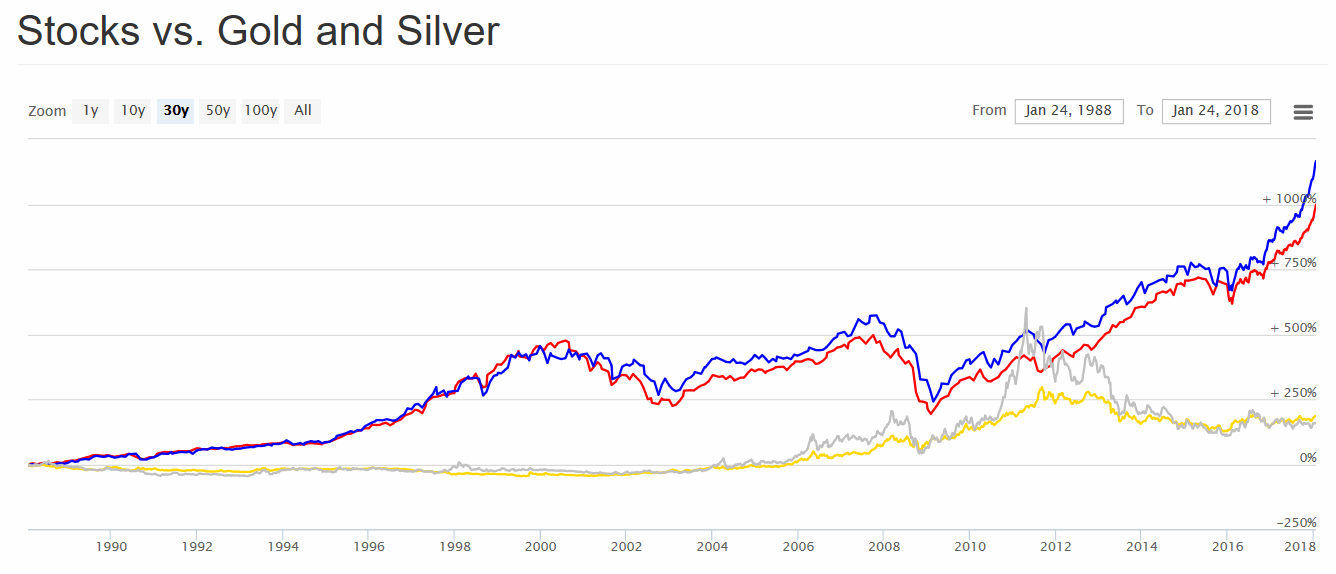1336x574 pixels.
Task: Click the gray silver line's 2011 spike
Action: [1026, 312]
